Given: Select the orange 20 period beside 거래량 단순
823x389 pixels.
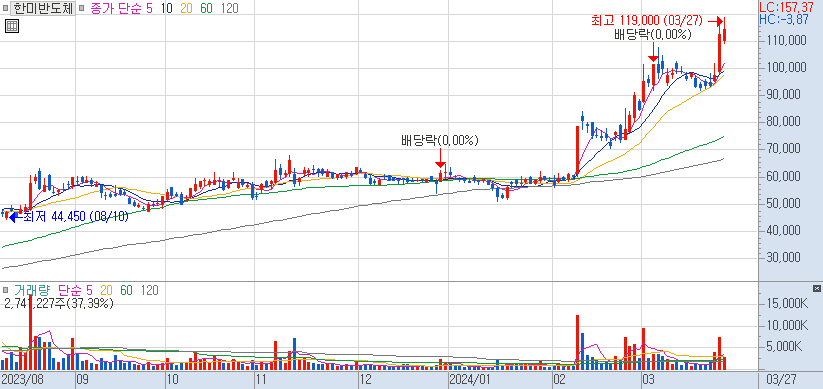Looking at the screenshot, I should pyautogui.click(x=107, y=290).
